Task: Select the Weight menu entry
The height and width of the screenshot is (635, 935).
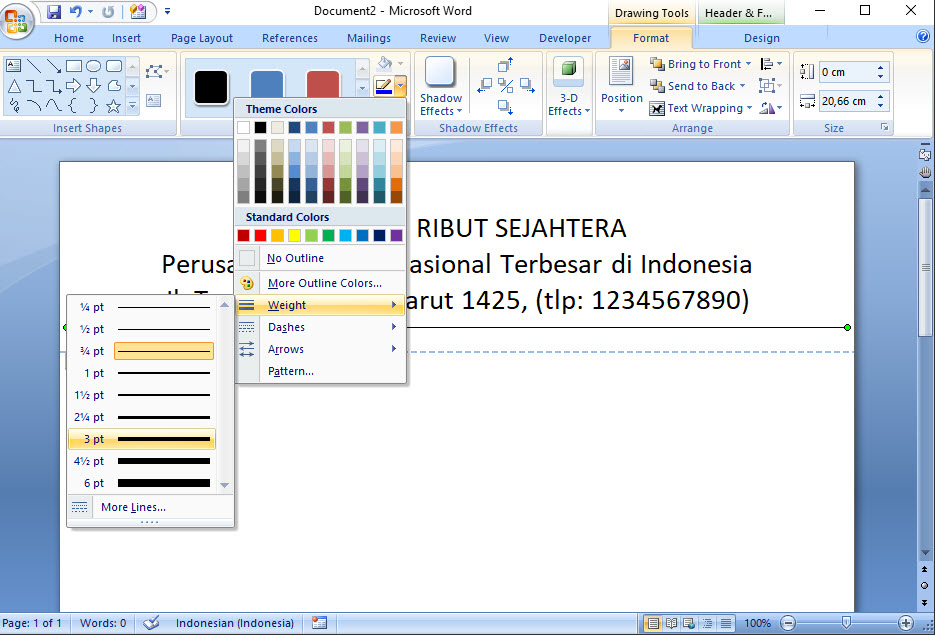Action: pos(321,305)
